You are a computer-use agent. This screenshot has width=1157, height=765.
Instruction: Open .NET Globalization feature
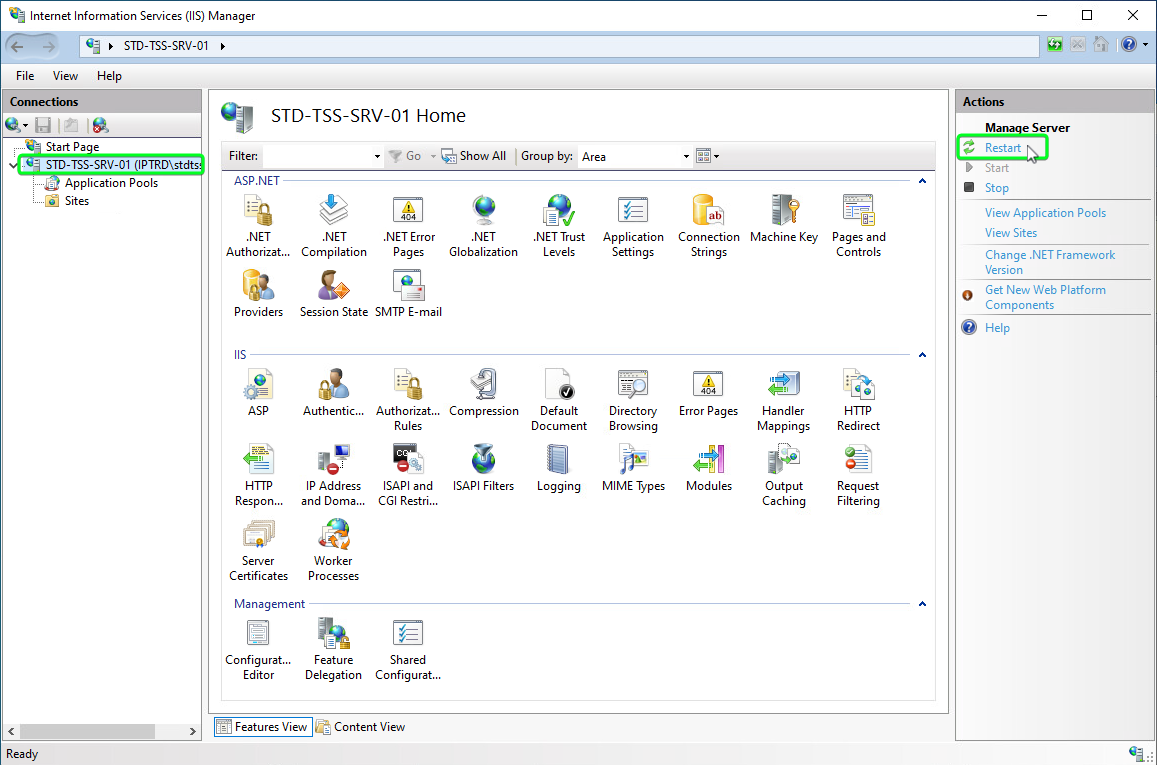pyautogui.click(x=483, y=226)
